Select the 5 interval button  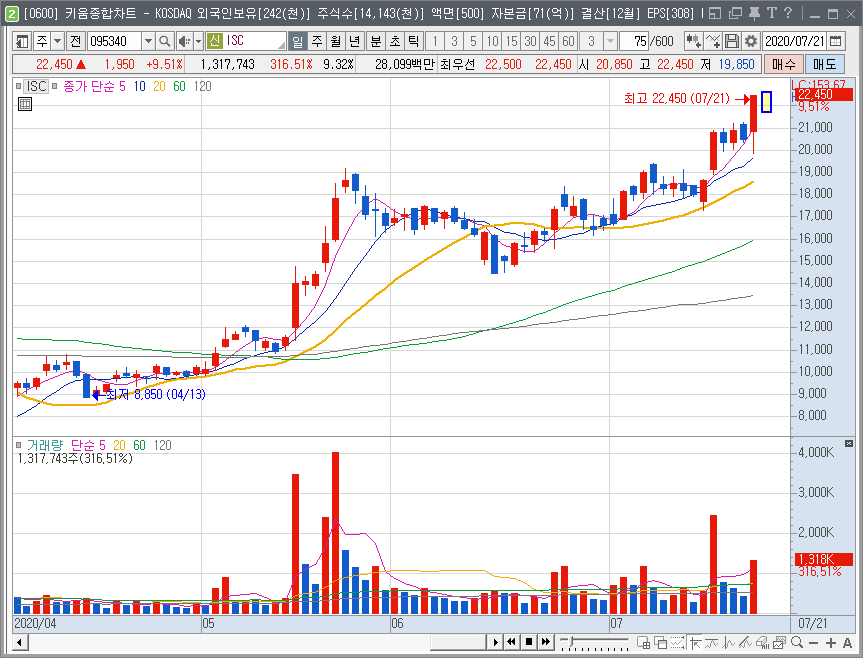pyautogui.click(x=473, y=41)
